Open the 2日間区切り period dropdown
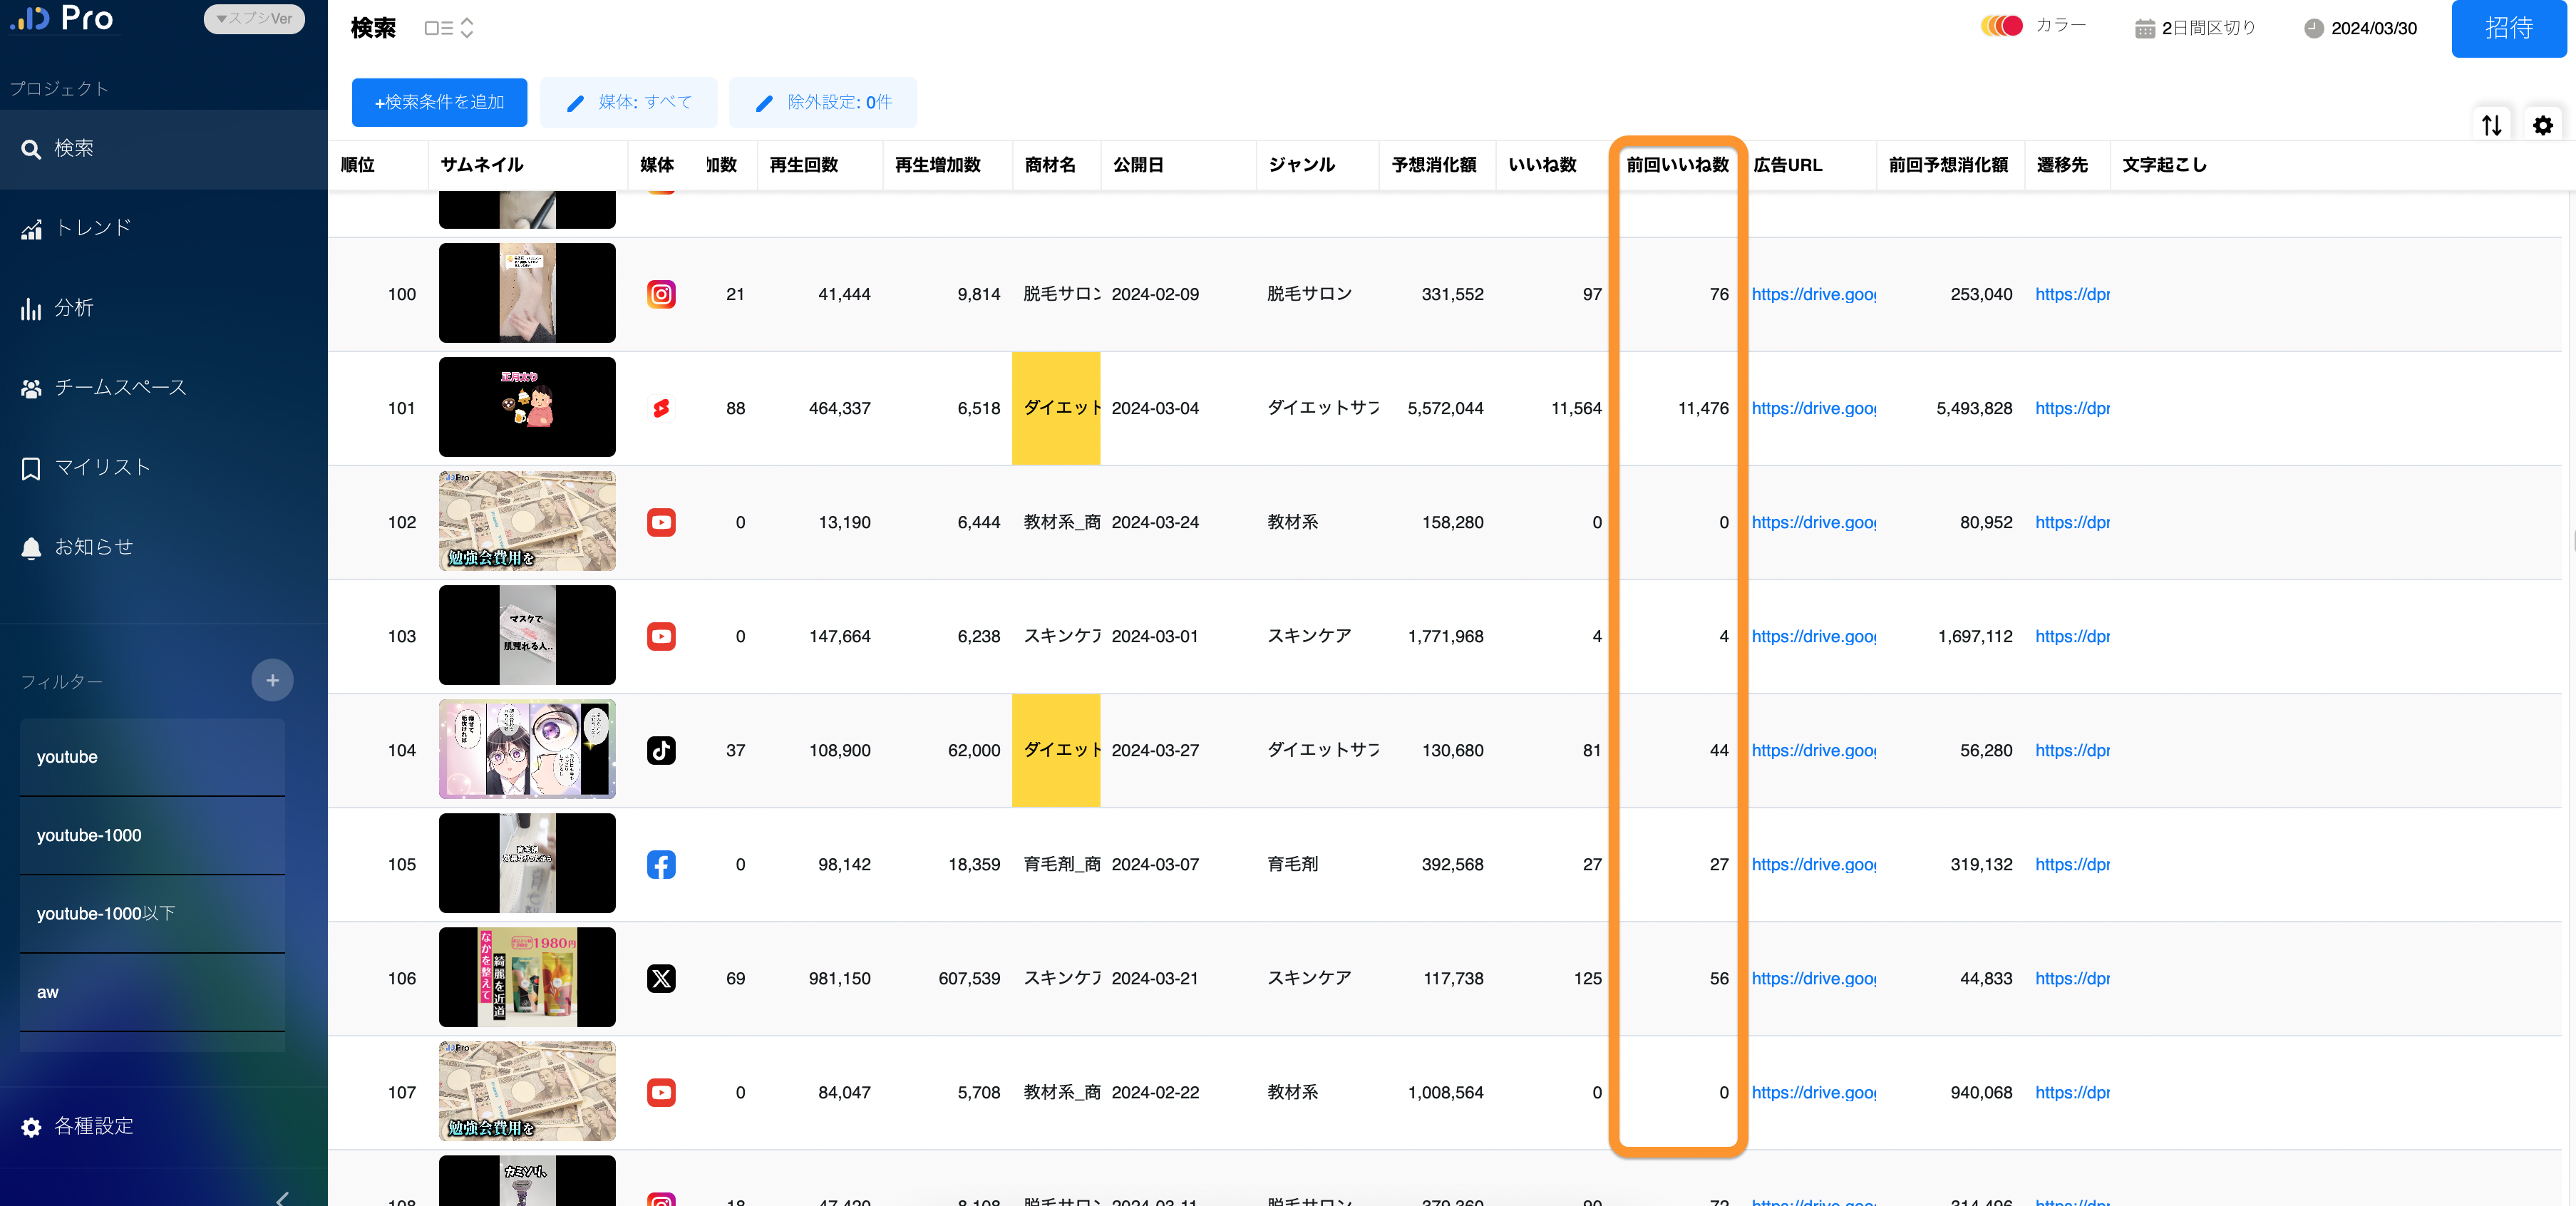 click(2195, 28)
